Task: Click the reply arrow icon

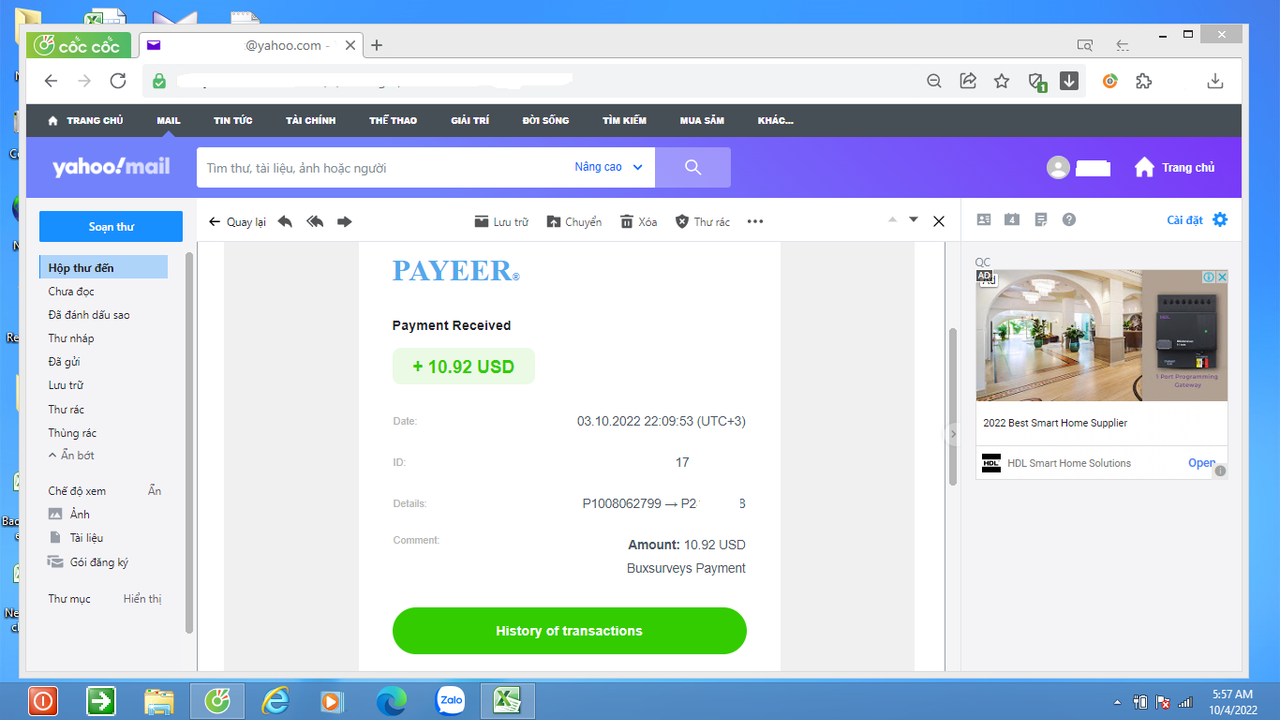Action: click(x=285, y=222)
